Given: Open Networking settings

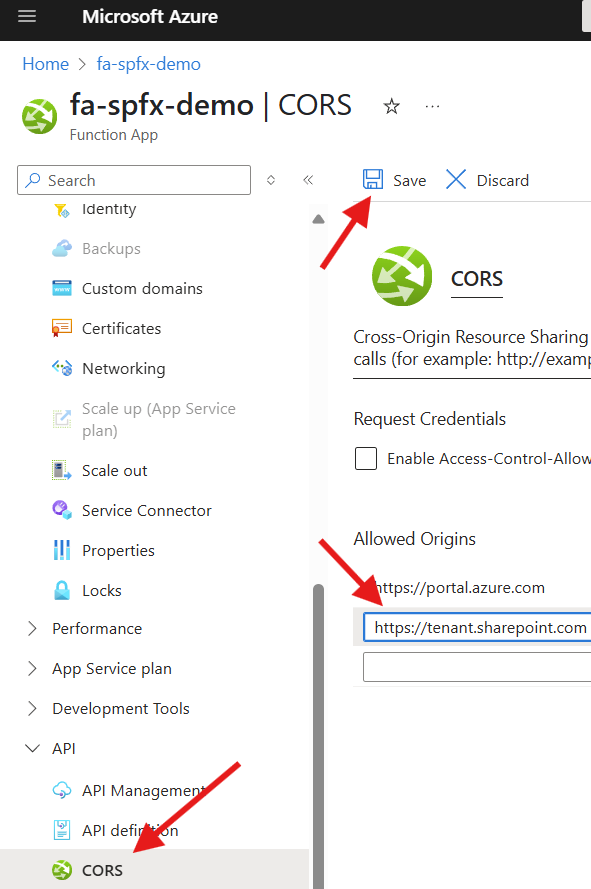Looking at the screenshot, I should (x=124, y=369).
